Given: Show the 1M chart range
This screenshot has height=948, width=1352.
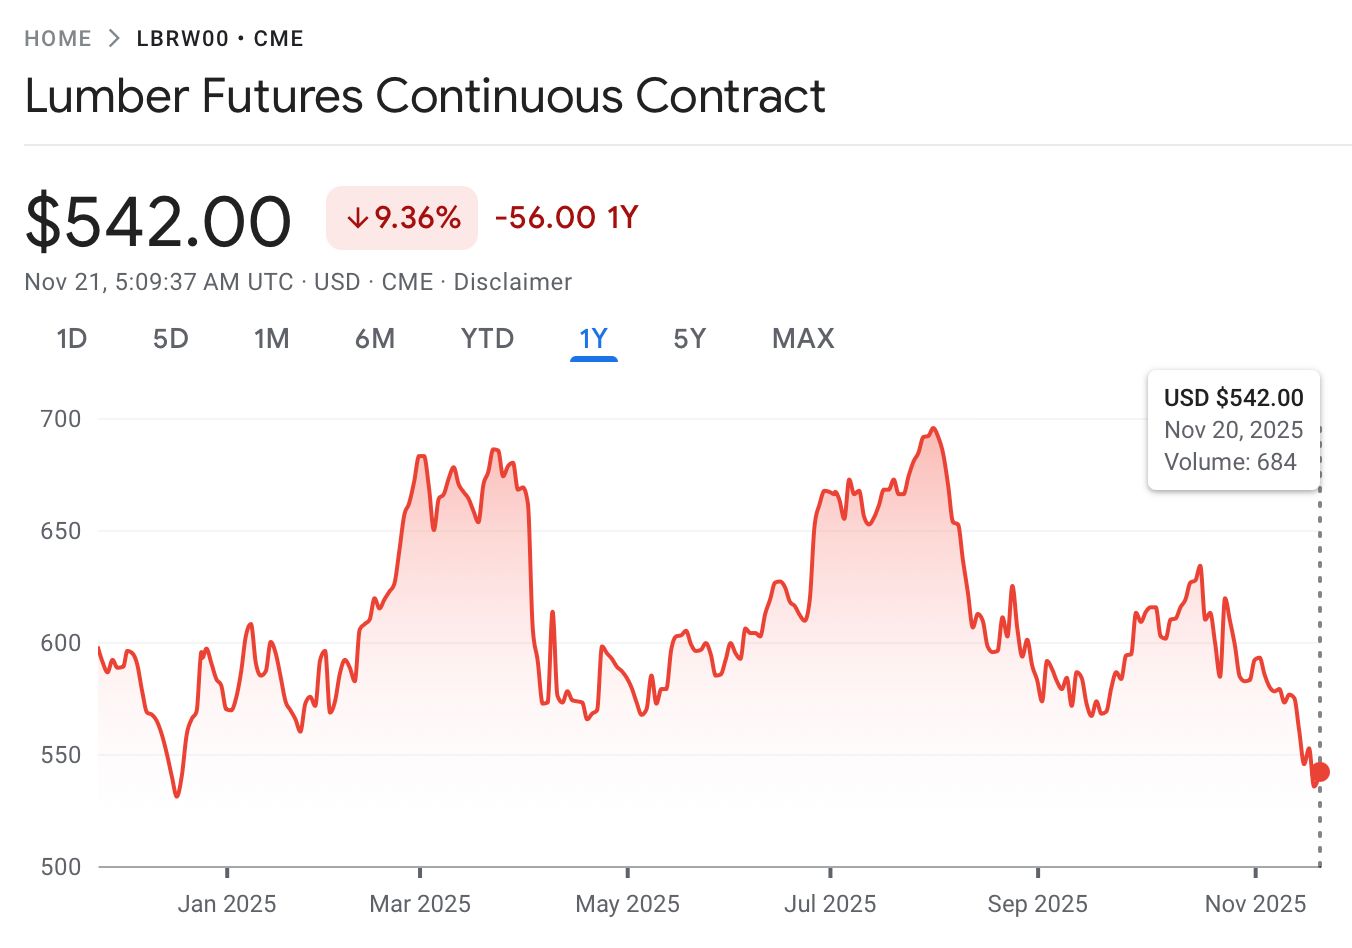Looking at the screenshot, I should 272,339.
